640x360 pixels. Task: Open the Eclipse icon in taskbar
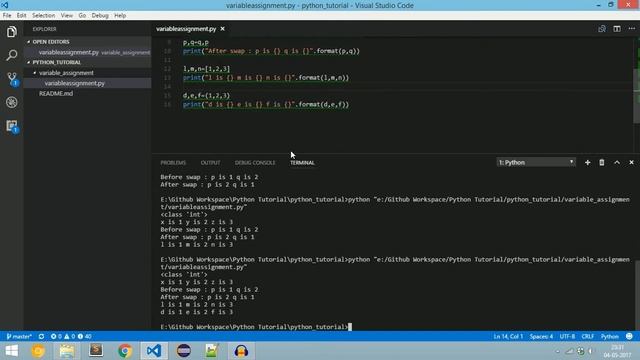184,351
